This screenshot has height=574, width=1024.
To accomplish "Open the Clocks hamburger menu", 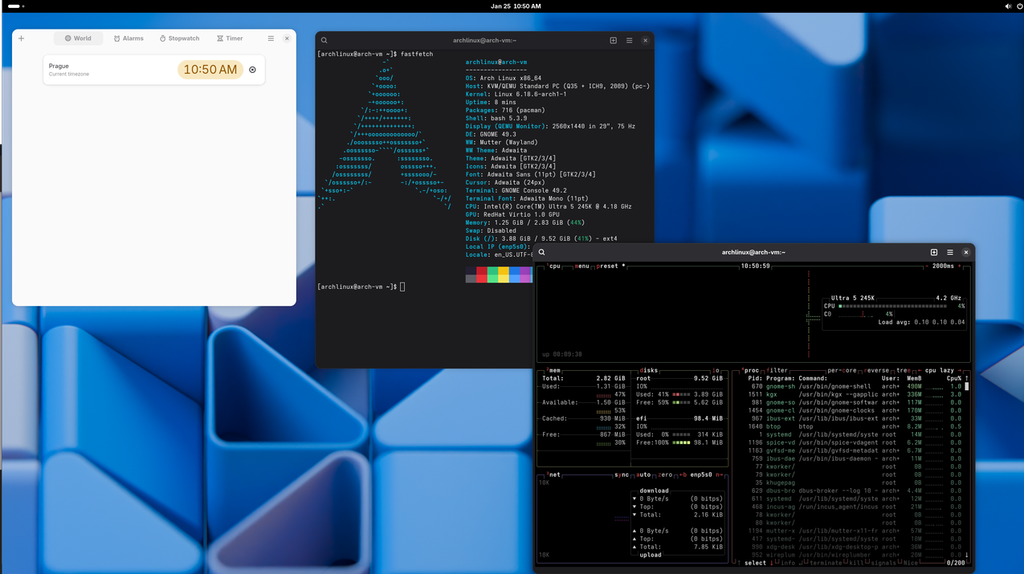I will [271, 39].
